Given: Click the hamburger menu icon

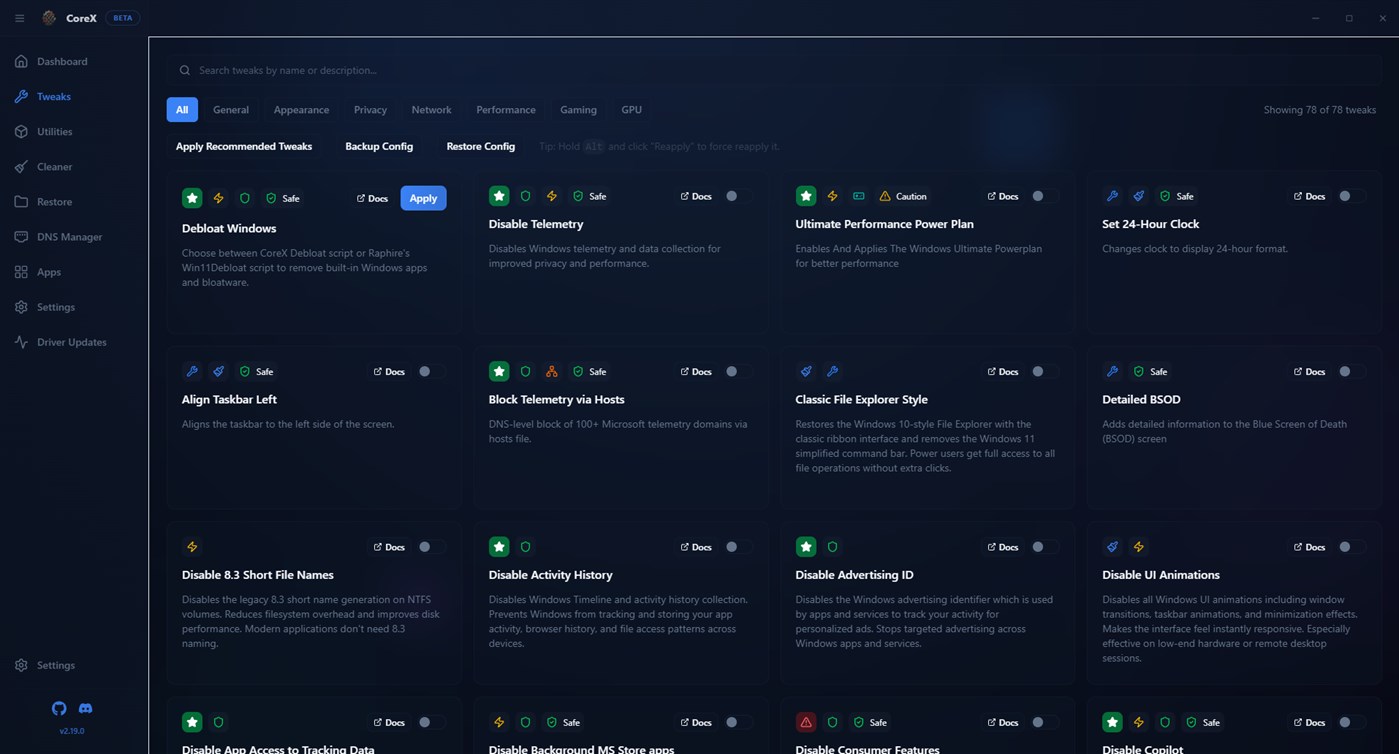Looking at the screenshot, I should (x=19, y=18).
